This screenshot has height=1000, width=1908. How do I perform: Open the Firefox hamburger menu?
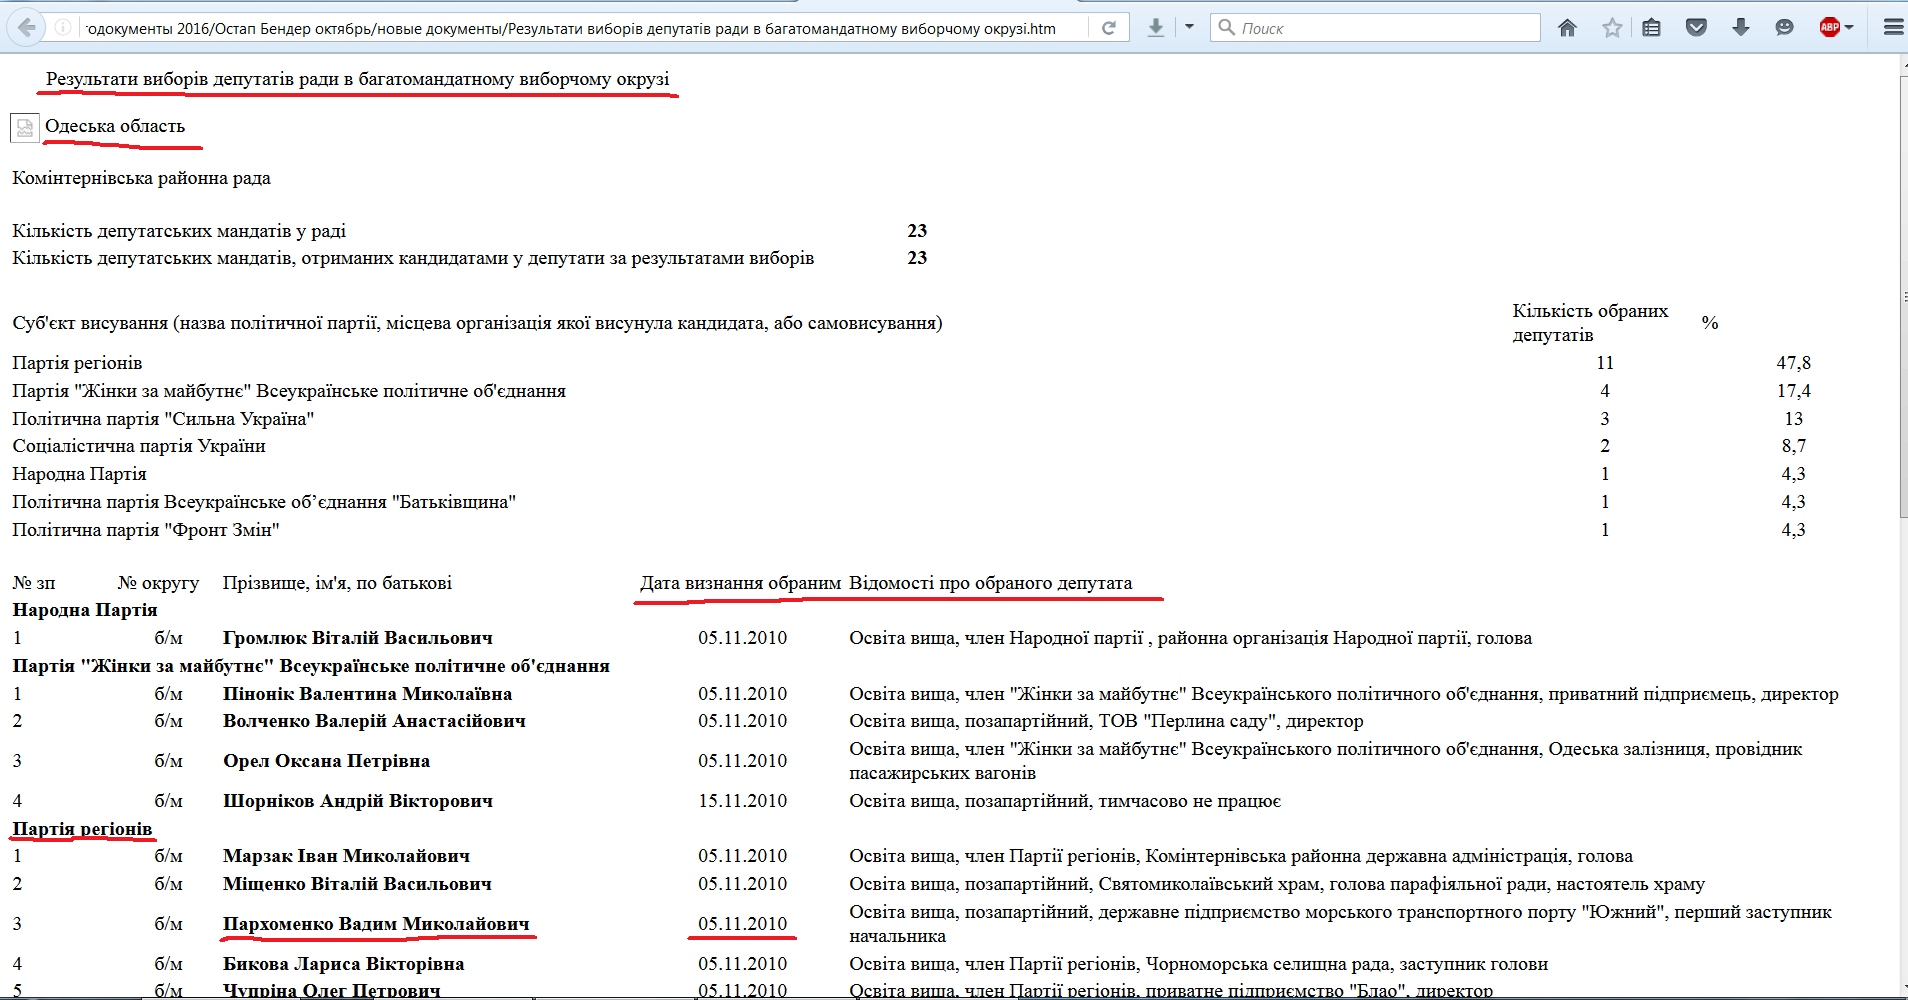[x=1892, y=28]
